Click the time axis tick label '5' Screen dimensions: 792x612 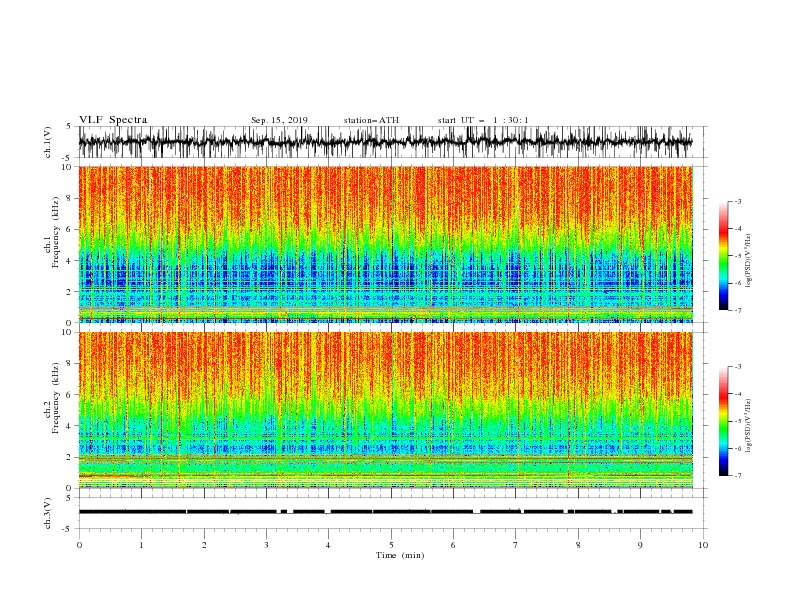[x=391, y=545]
